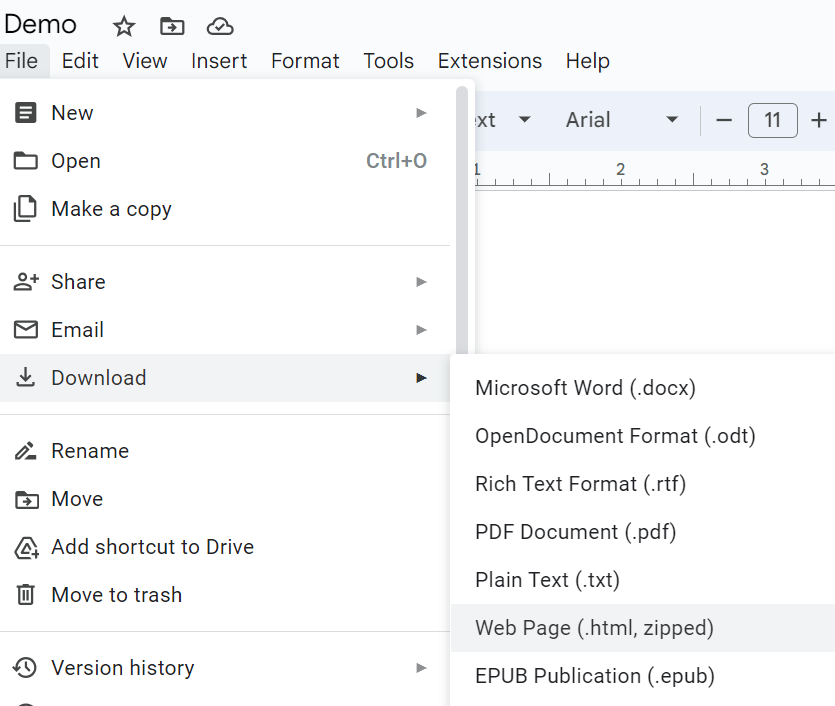Open the Insert menu
Image resolution: width=835 pixels, height=706 pixels.
(219, 61)
